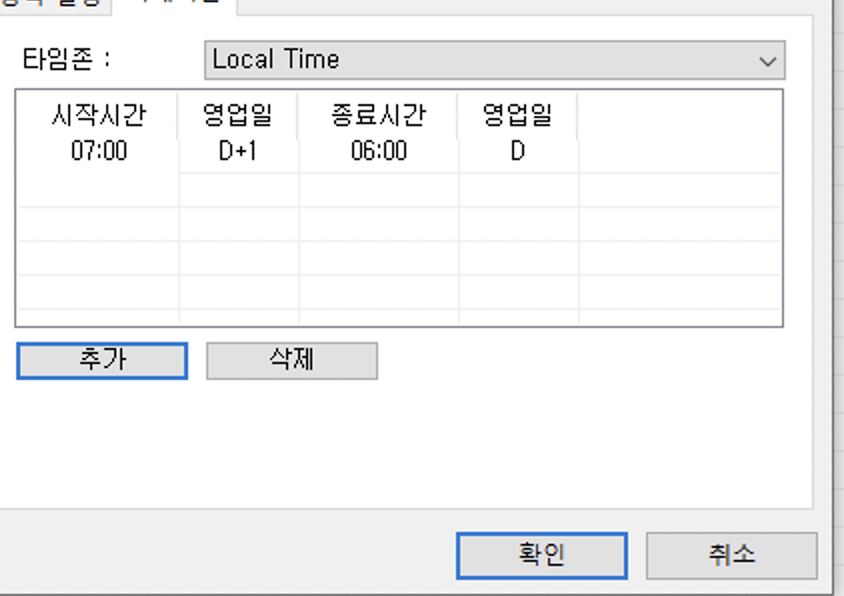The height and width of the screenshot is (596, 844).
Task: Click the empty cell below 06:00
Action: pos(378,190)
